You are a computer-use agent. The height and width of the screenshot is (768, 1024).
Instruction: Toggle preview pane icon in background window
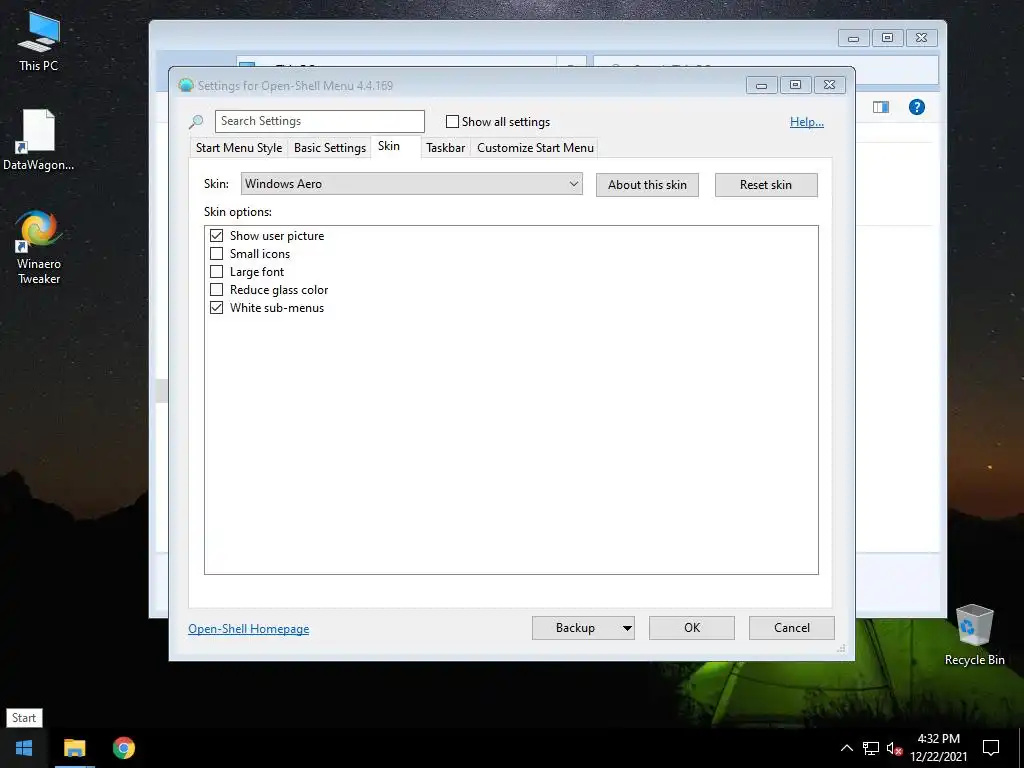pyautogui.click(x=881, y=107)
